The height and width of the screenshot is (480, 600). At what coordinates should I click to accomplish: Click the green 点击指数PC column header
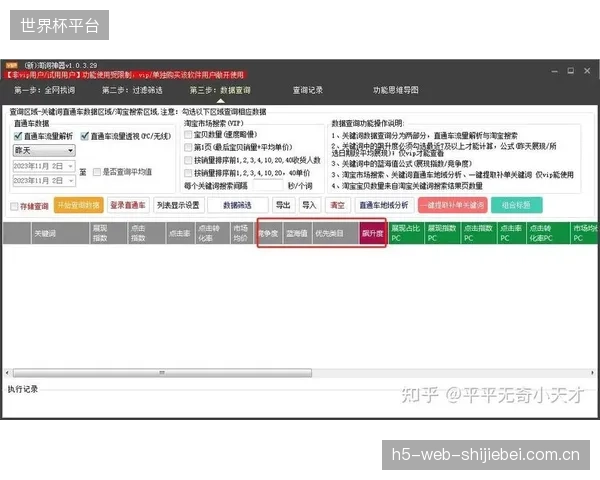[x=478, y=233]
